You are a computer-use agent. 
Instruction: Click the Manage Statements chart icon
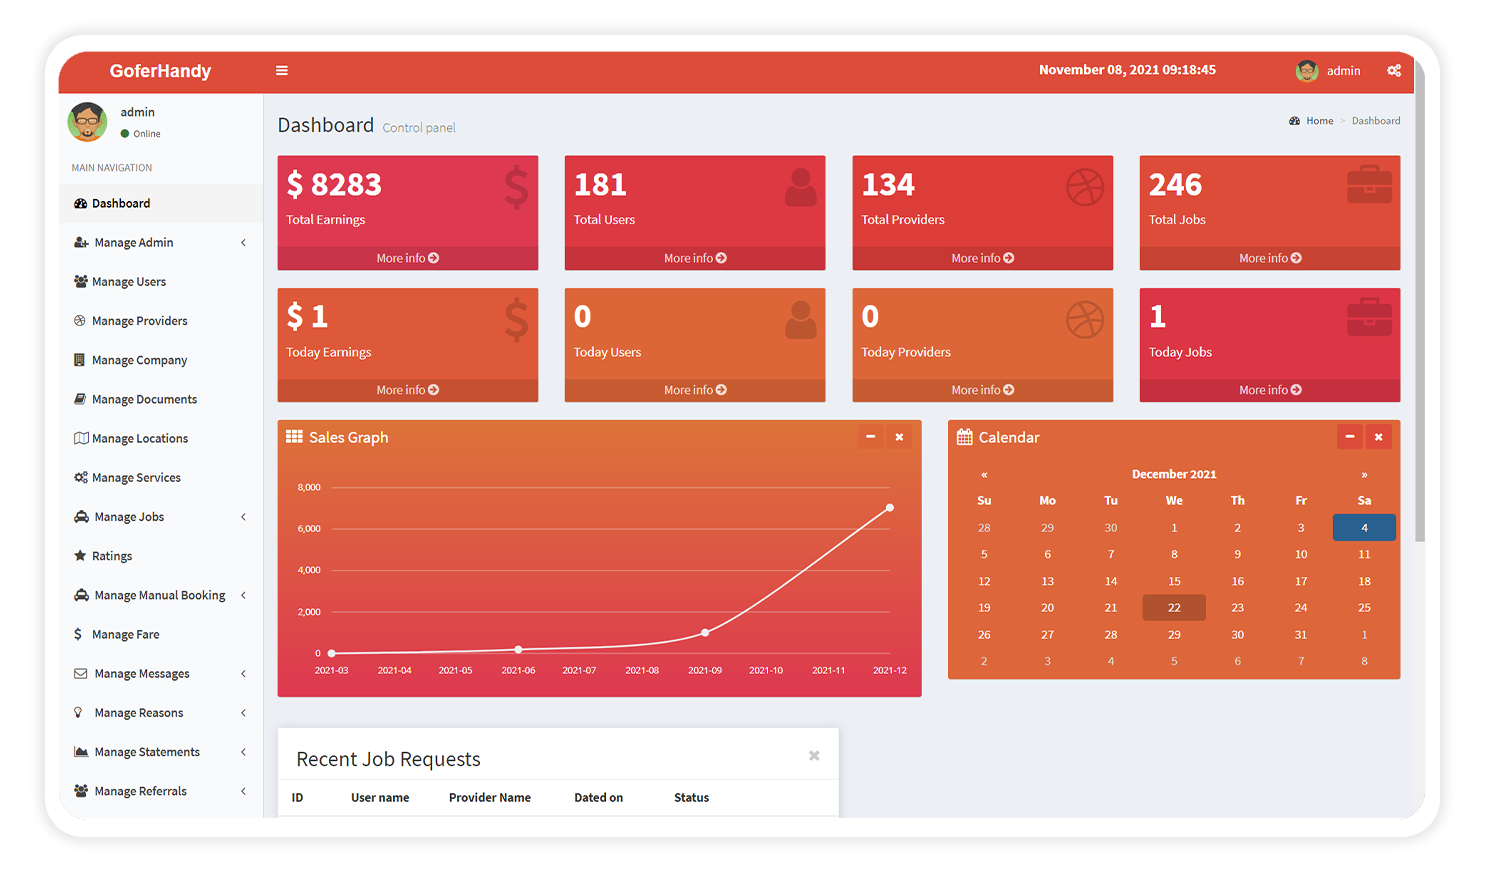pos(81,752)
